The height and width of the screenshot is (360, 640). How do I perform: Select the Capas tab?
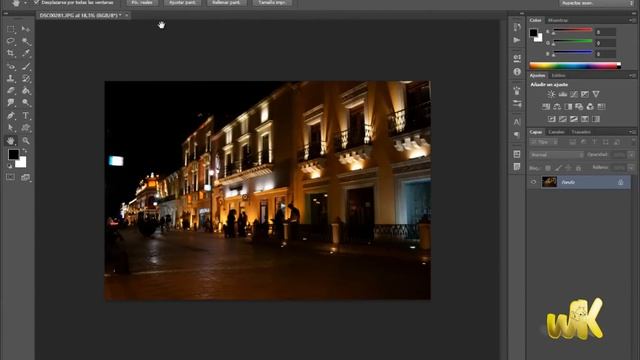tap(536, 132)
